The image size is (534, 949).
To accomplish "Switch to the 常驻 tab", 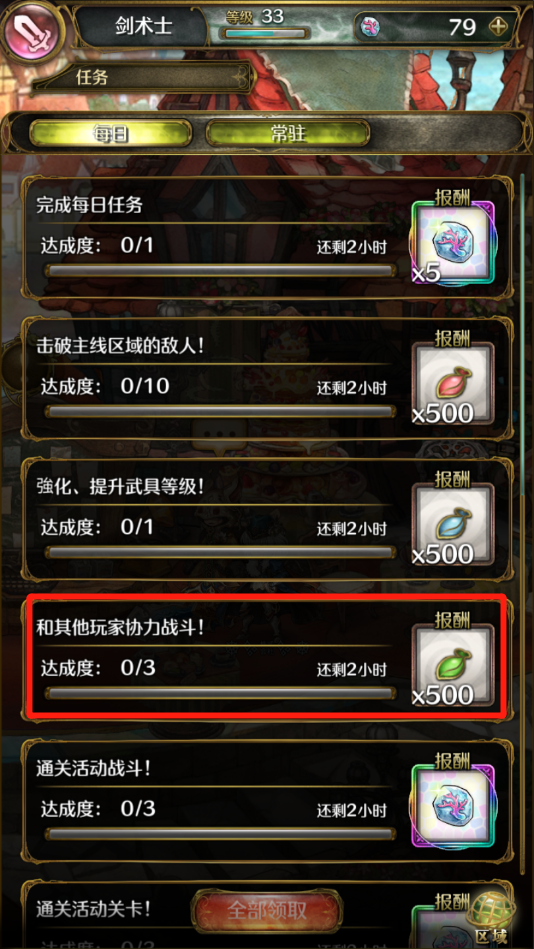I will pos(288,134).
